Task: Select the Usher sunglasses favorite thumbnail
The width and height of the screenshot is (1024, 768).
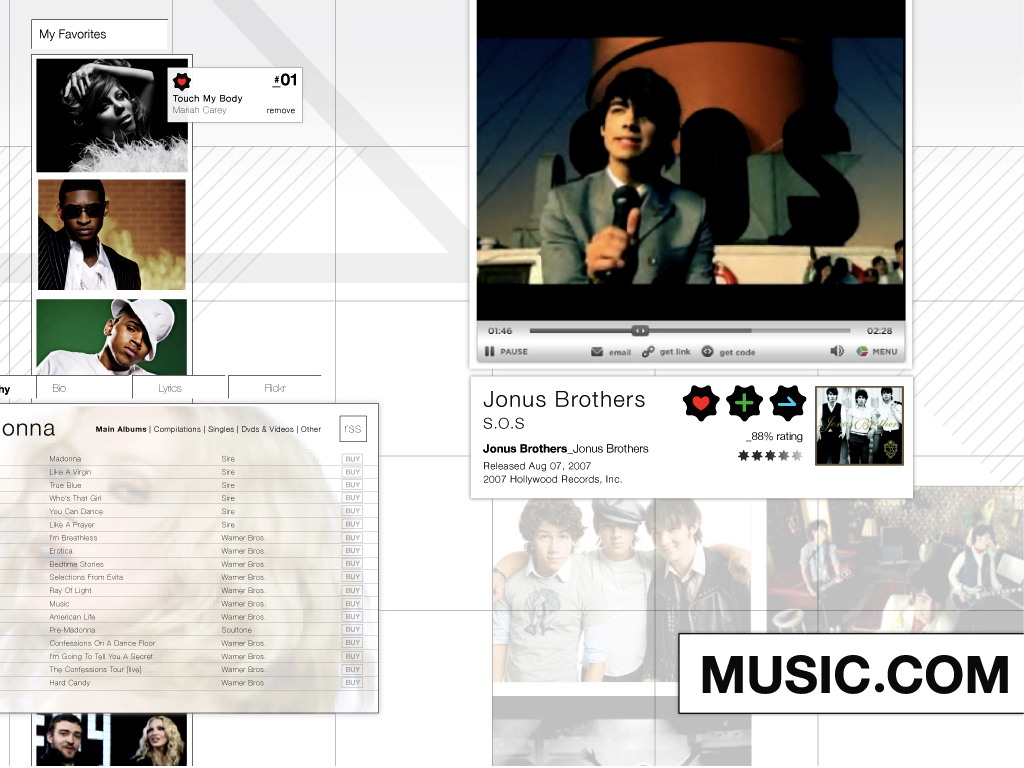Action: point(112,235)
